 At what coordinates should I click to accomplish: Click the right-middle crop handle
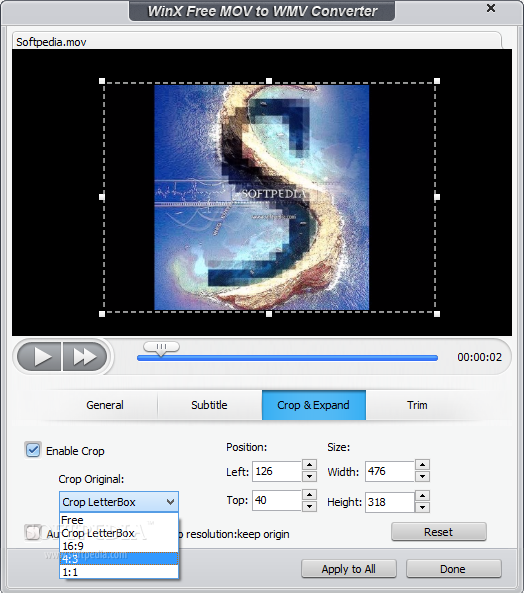point(437,197)
